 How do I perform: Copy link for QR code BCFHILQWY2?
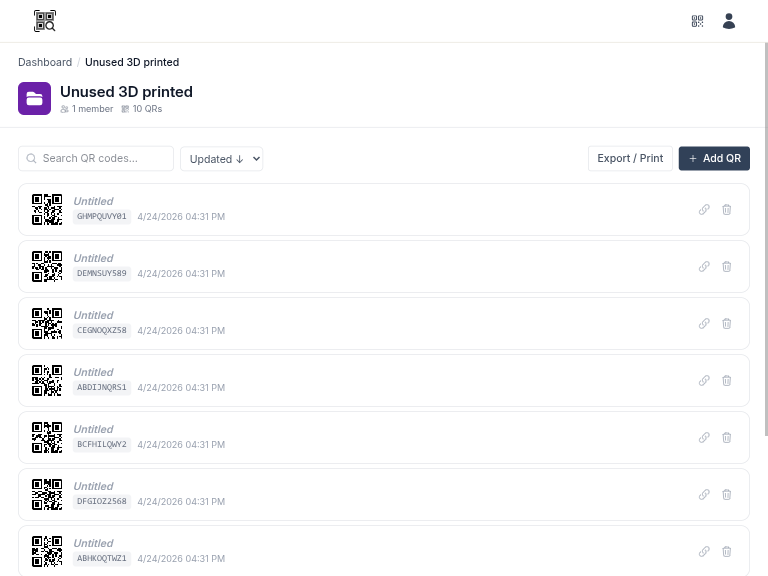704,438
